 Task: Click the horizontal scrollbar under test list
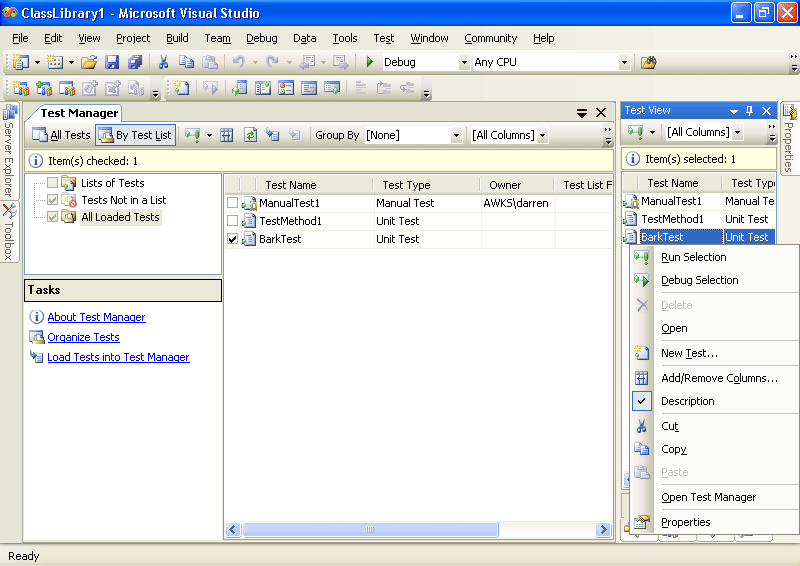coord(369,529)
